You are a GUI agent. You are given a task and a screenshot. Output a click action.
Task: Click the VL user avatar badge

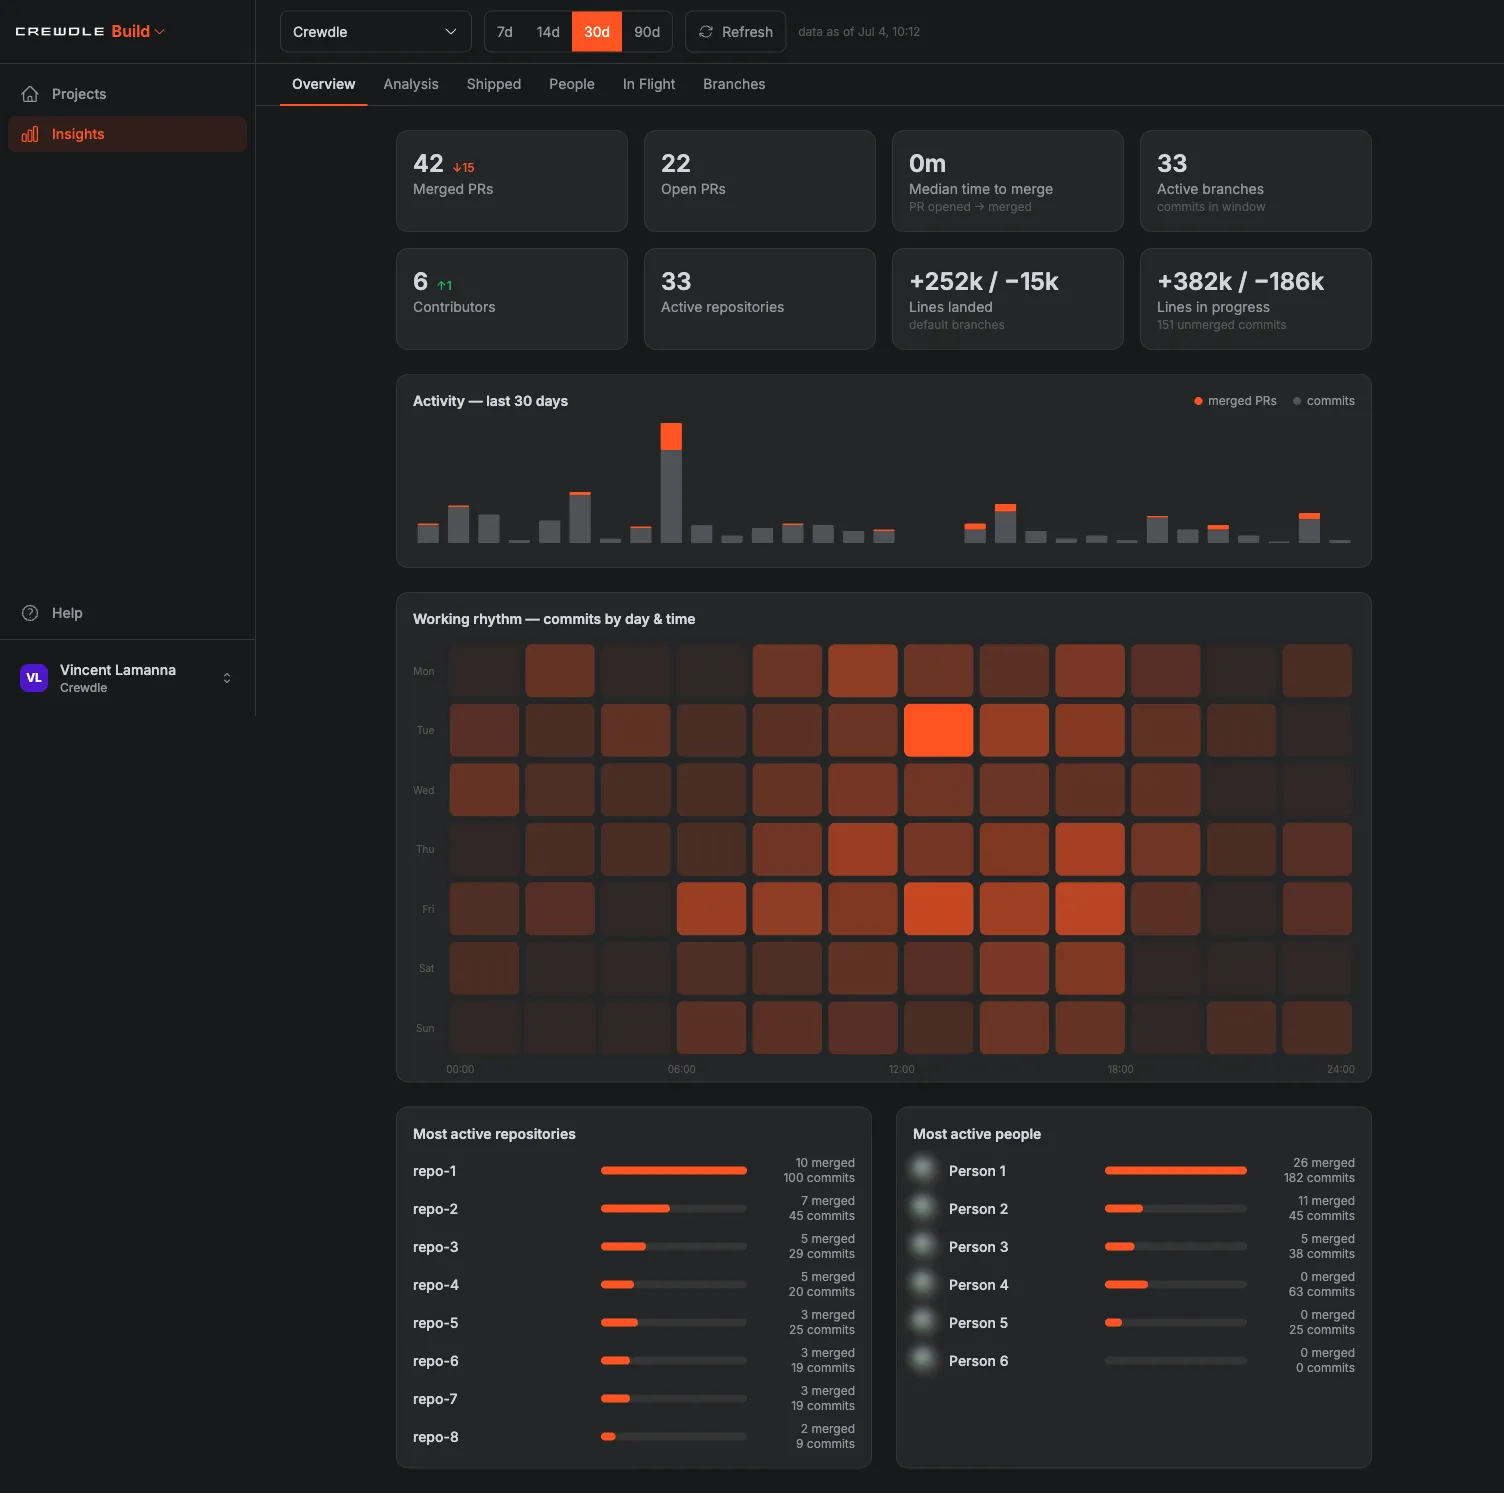click(34, 678)
